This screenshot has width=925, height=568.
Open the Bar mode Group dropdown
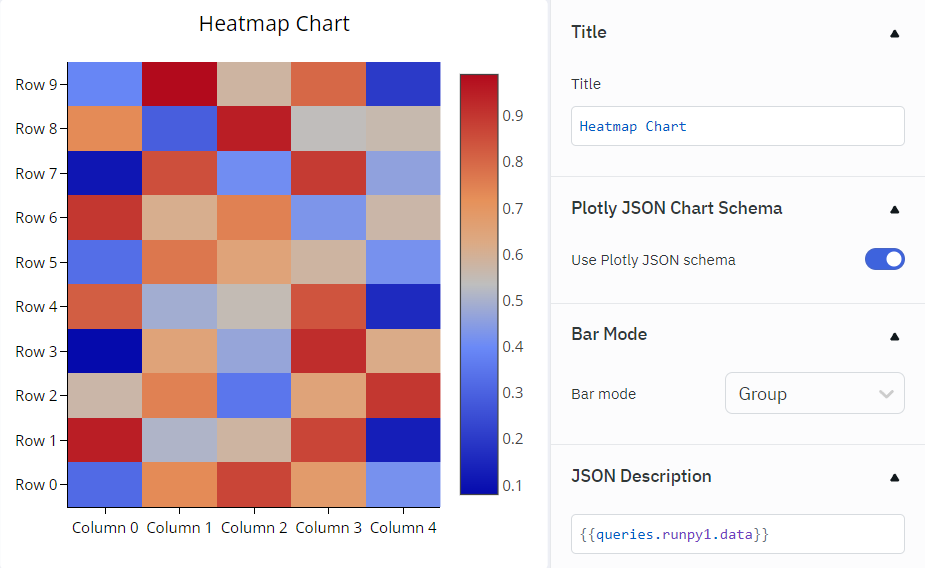(x=814, y=394)
